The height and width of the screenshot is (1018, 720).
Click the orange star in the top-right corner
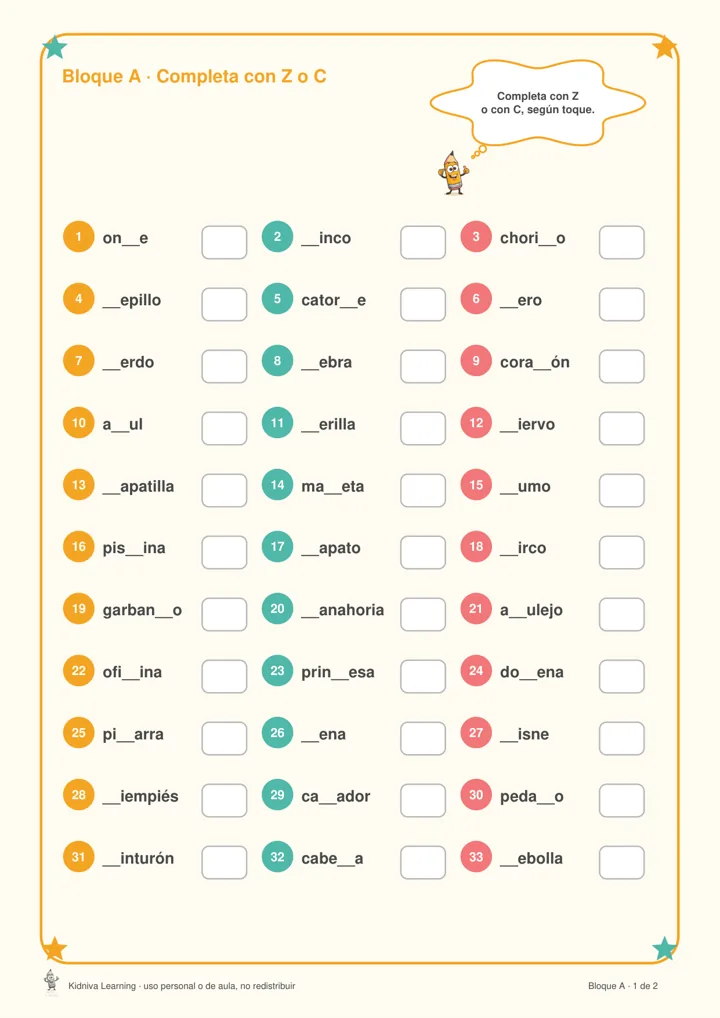(x=664, y=47)
